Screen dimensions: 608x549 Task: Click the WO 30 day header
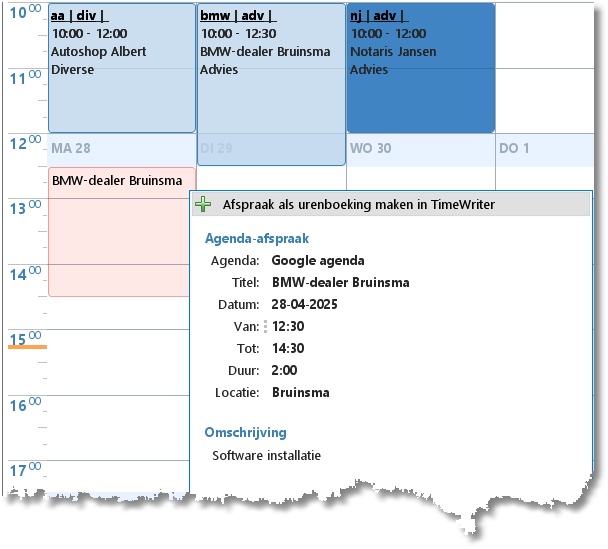click(x=371, y=148)
